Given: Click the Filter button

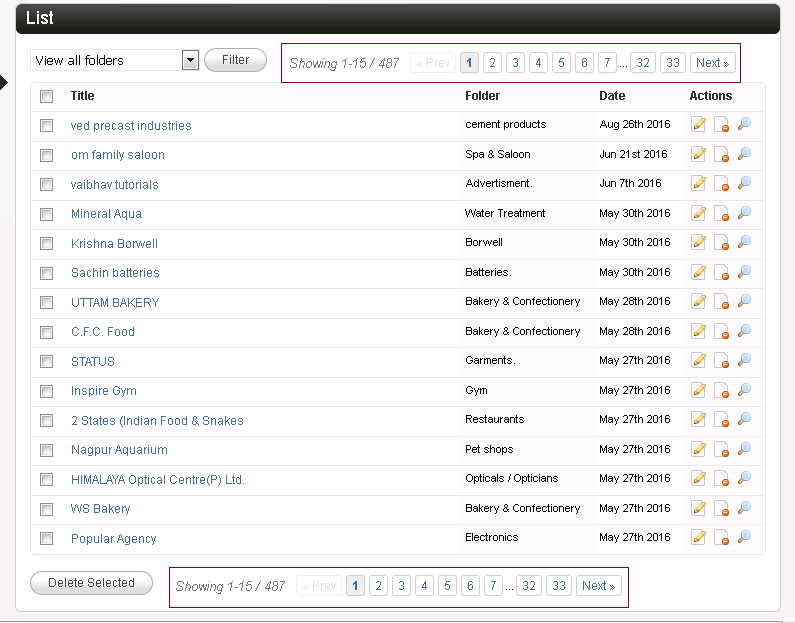Looking at the screenshot, I should coord(235,60).
